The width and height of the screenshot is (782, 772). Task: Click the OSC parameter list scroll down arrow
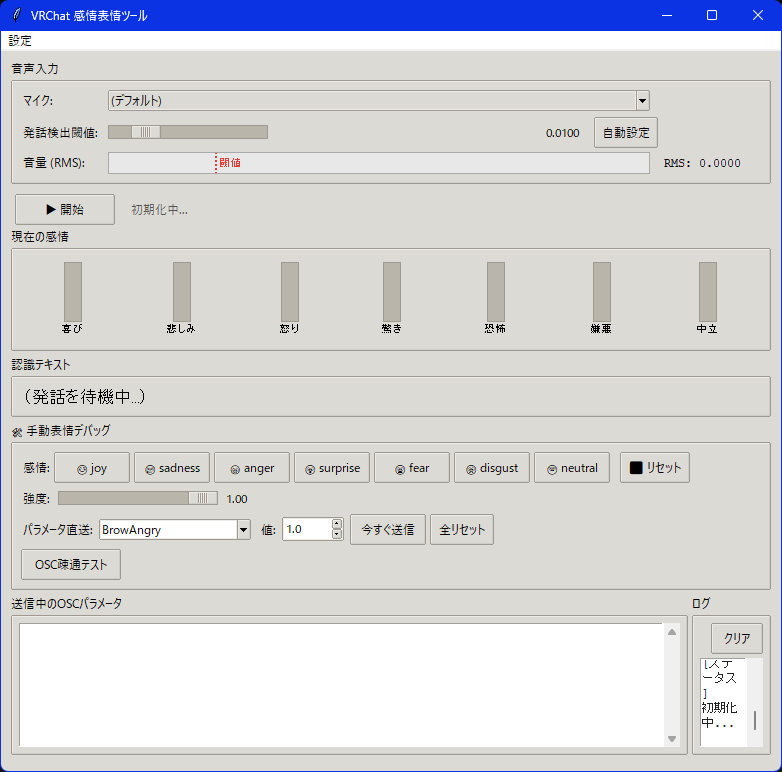pos(672,739)
